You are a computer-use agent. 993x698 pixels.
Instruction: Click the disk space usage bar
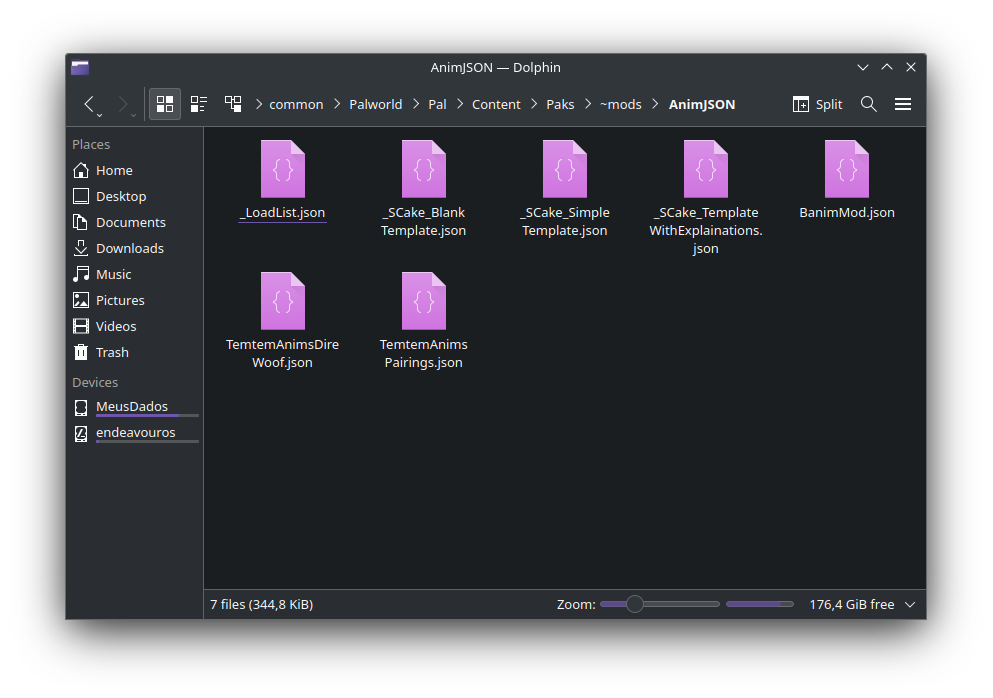click(x=759, y=604)
